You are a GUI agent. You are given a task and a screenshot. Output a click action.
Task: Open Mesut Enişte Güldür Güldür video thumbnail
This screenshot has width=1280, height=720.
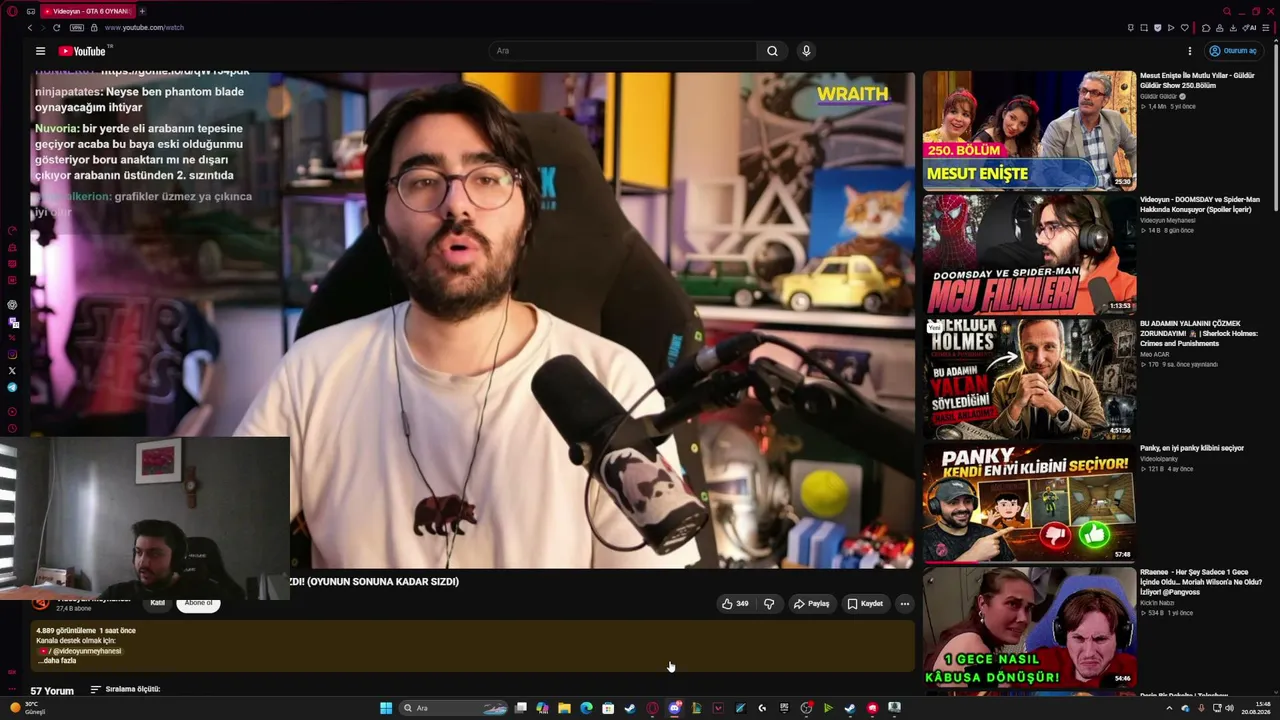pyautogui.click(x=1029, y=130)
